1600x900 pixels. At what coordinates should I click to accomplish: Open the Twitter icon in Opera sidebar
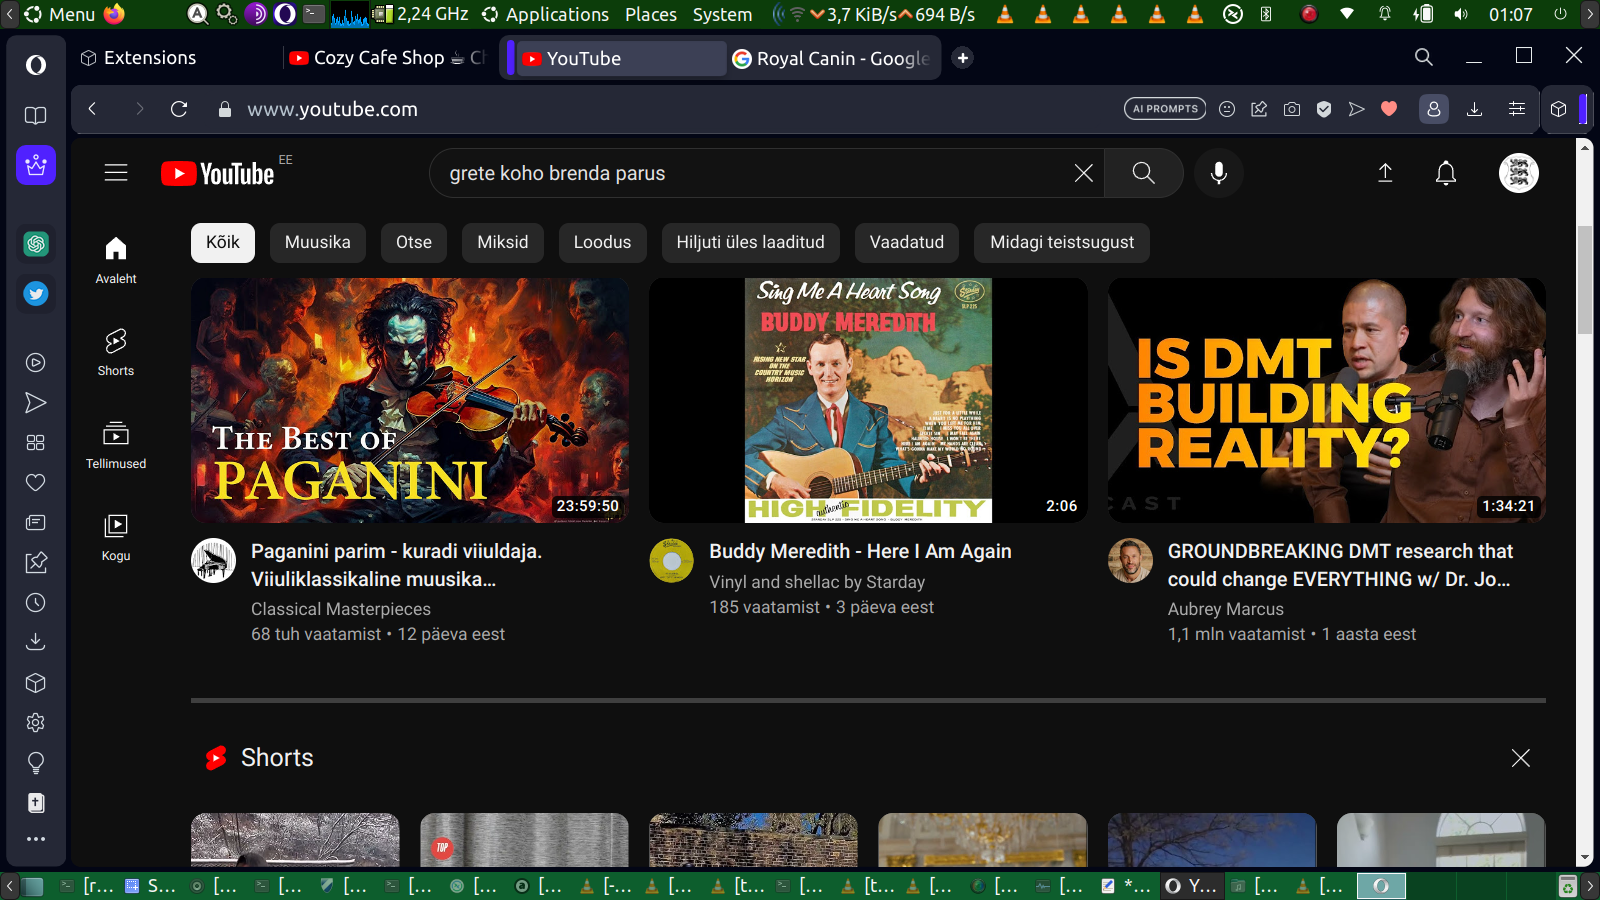(x=36, y=294)
